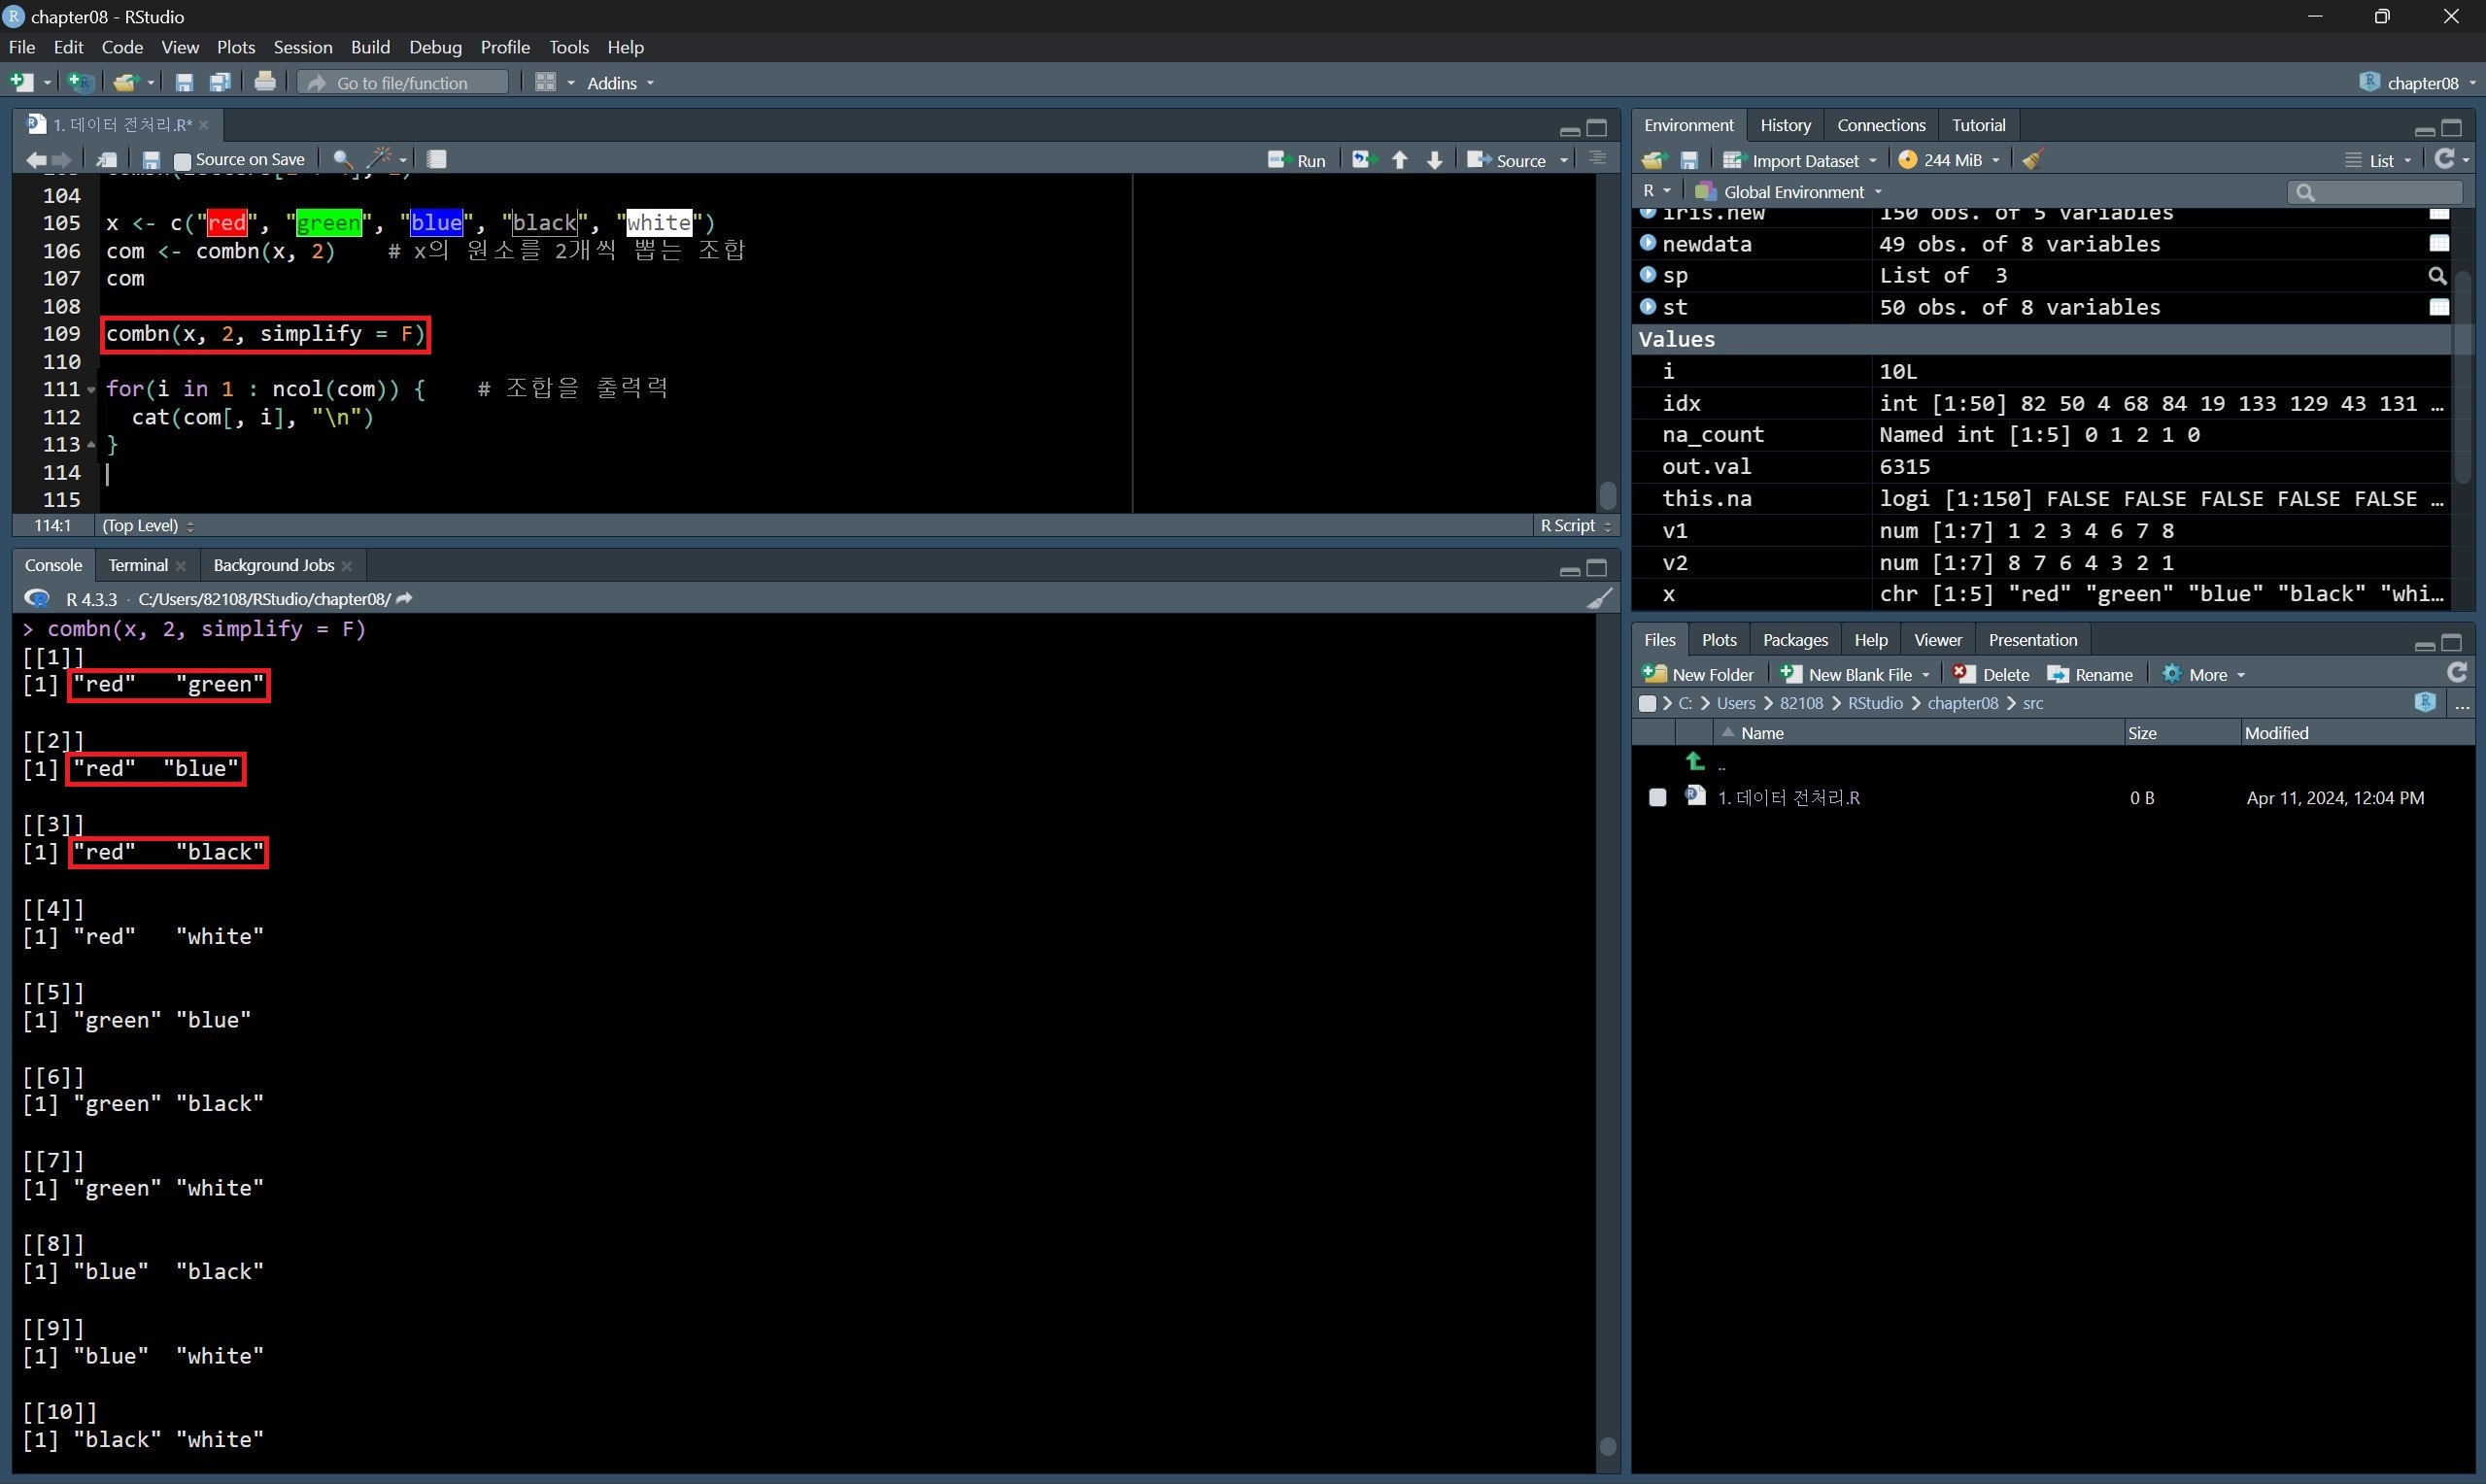Switch to the Packages tab

pyautogui.click(x=1794, y=640)
